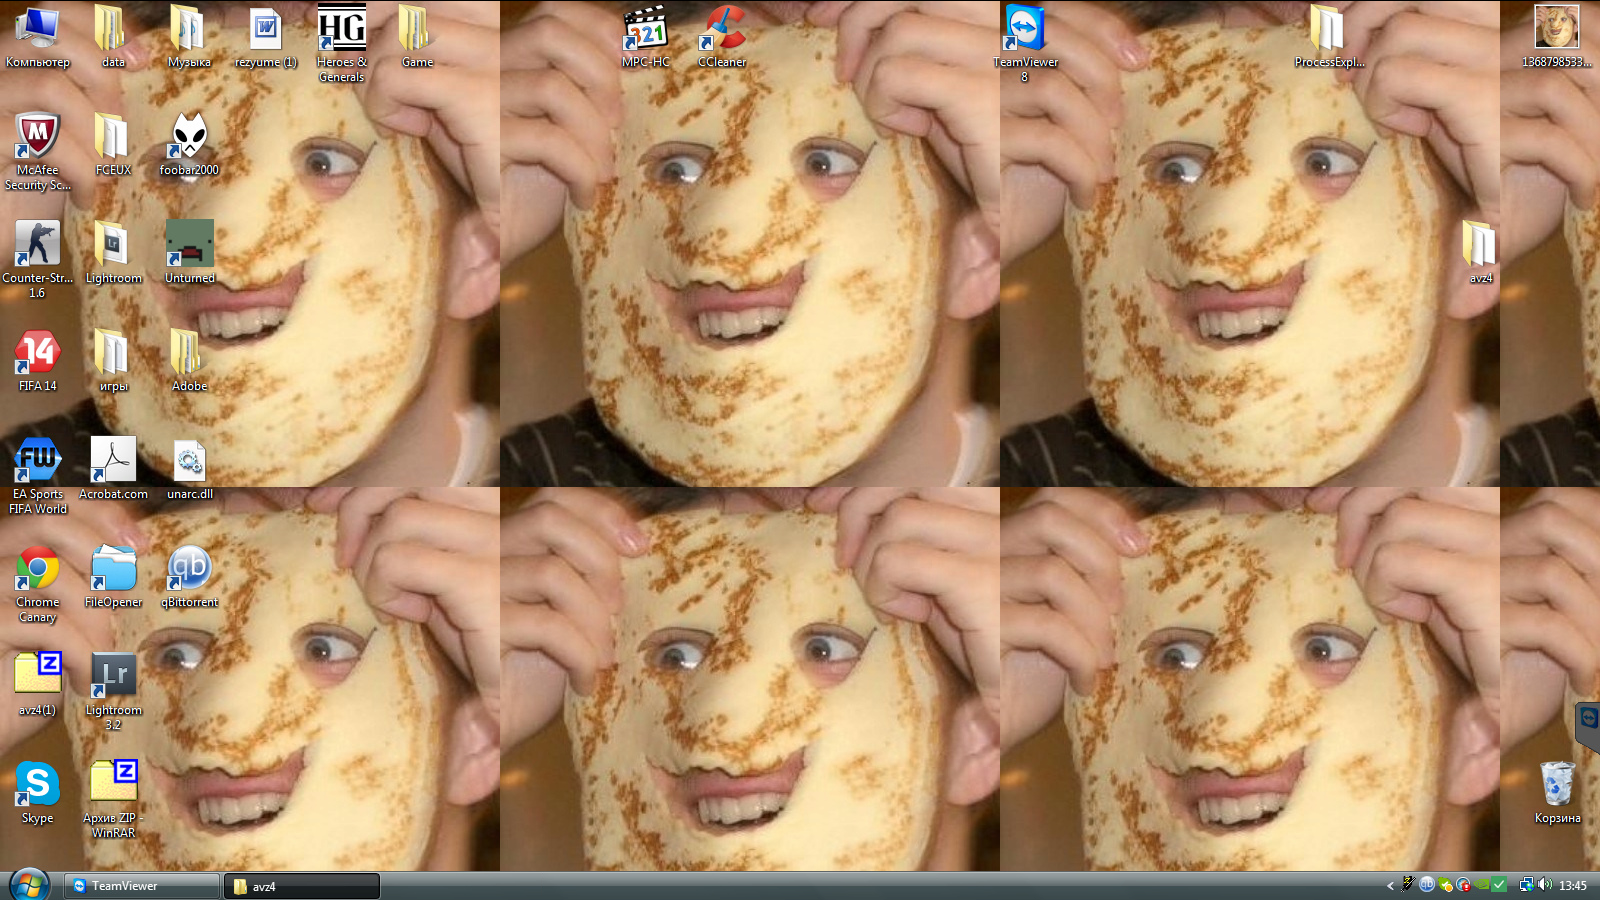Launch McAfee Security Scan shortcut

tap(38, 152)
